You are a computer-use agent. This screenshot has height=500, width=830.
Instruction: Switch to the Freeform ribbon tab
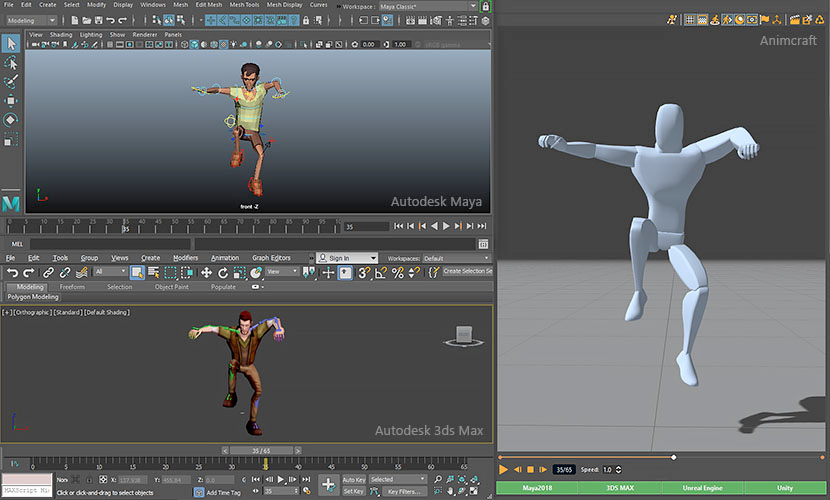coord(72,287)
